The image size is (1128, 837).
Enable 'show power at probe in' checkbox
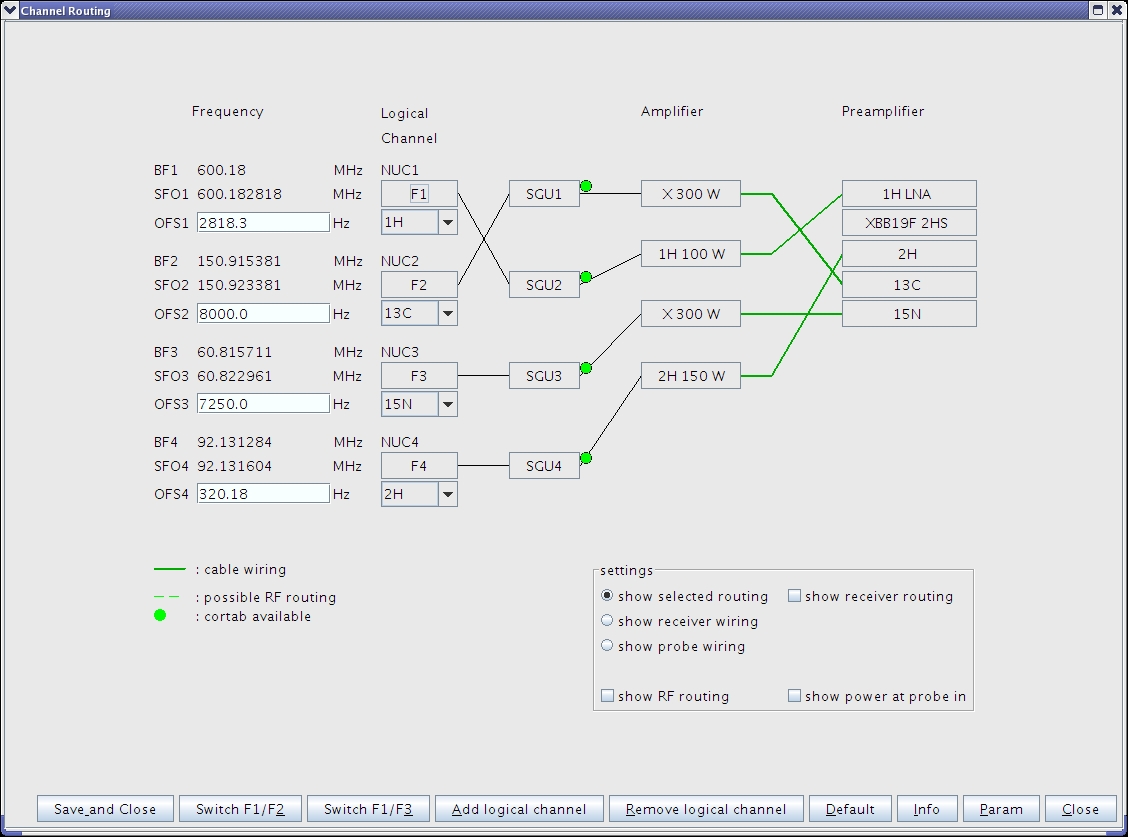[x=794, y=696]
